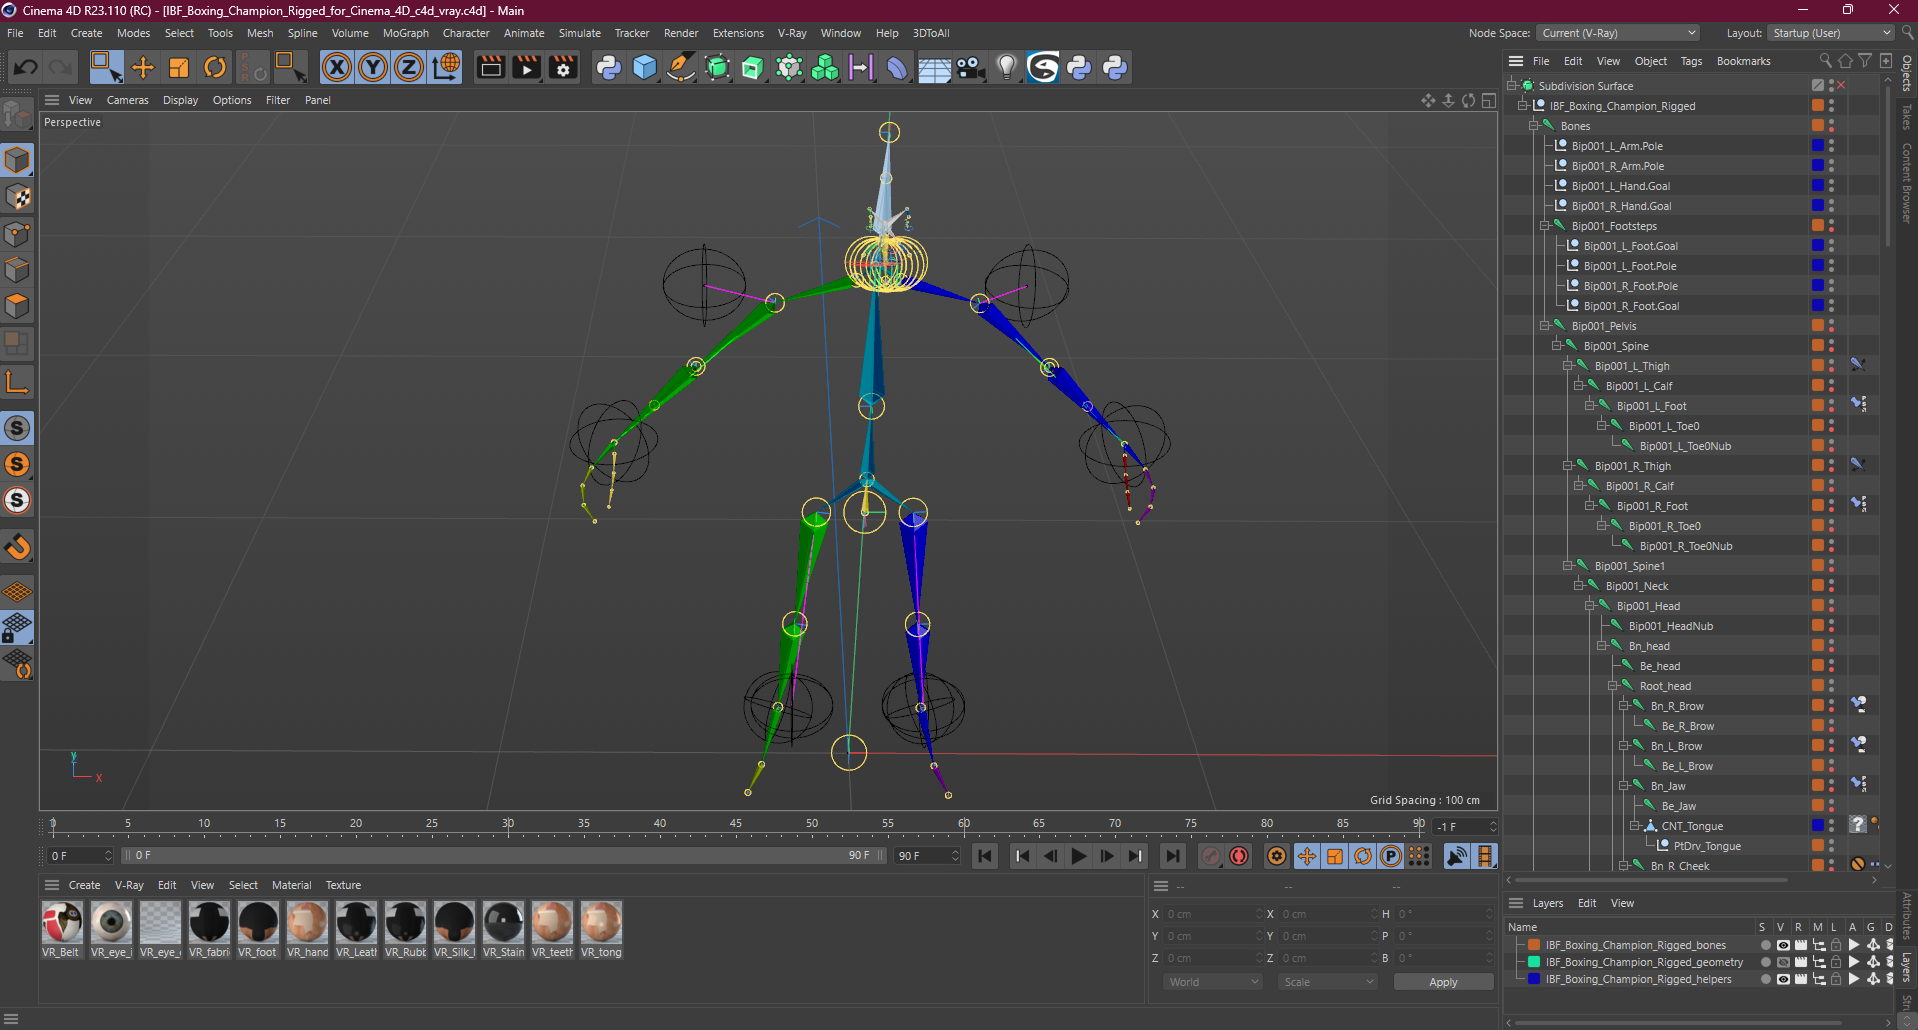Click the spline Pen tool icon
The image size is (1918, 1030).
(x=681, y=68)
